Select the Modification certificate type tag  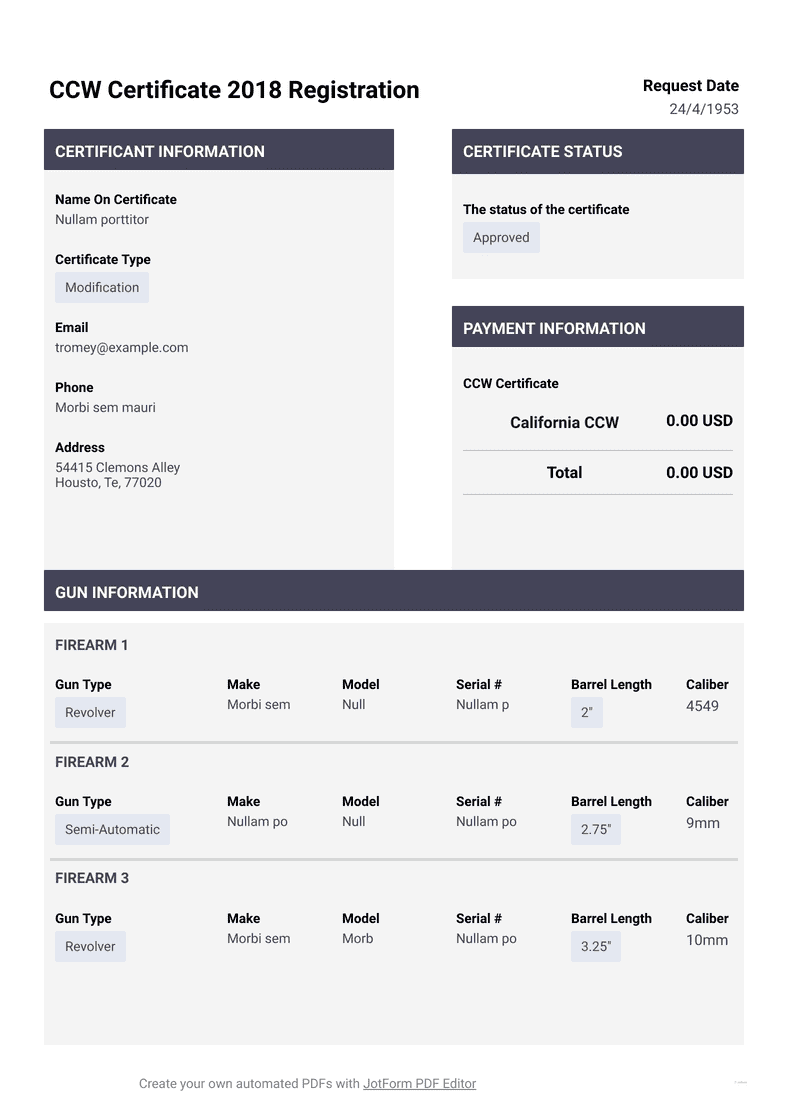102,288
